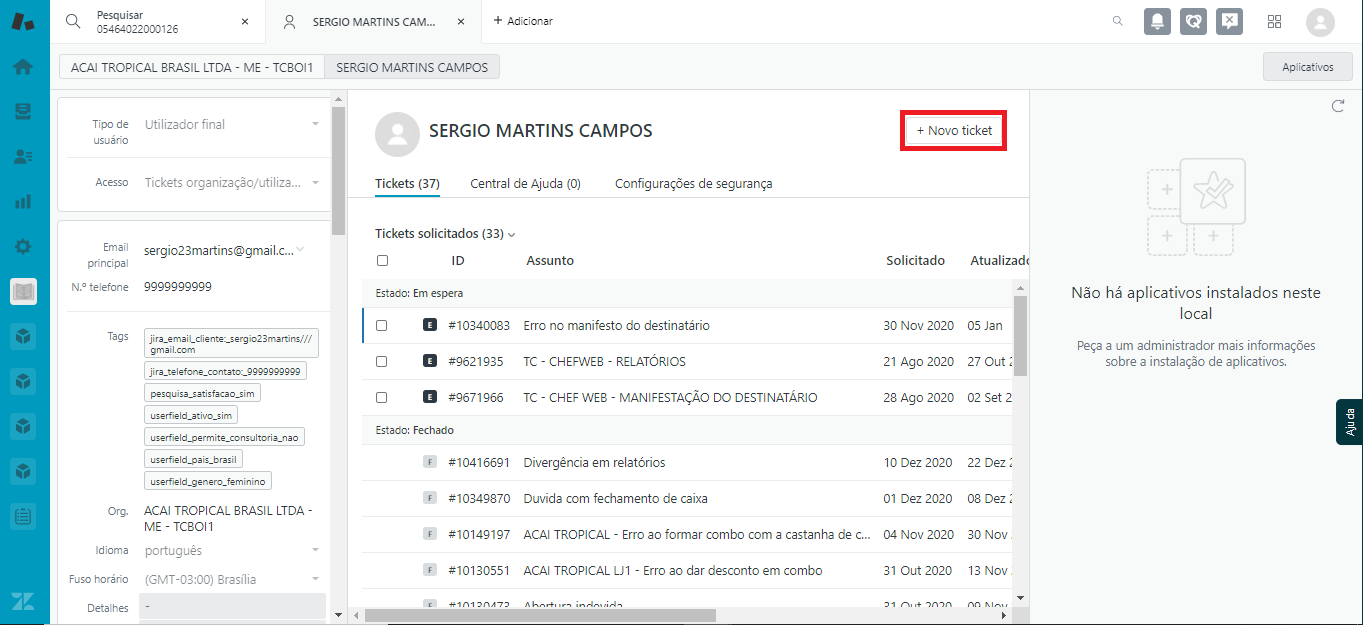Open the Ajuda side tab
1363x626 pixels.
[1349, 422]
